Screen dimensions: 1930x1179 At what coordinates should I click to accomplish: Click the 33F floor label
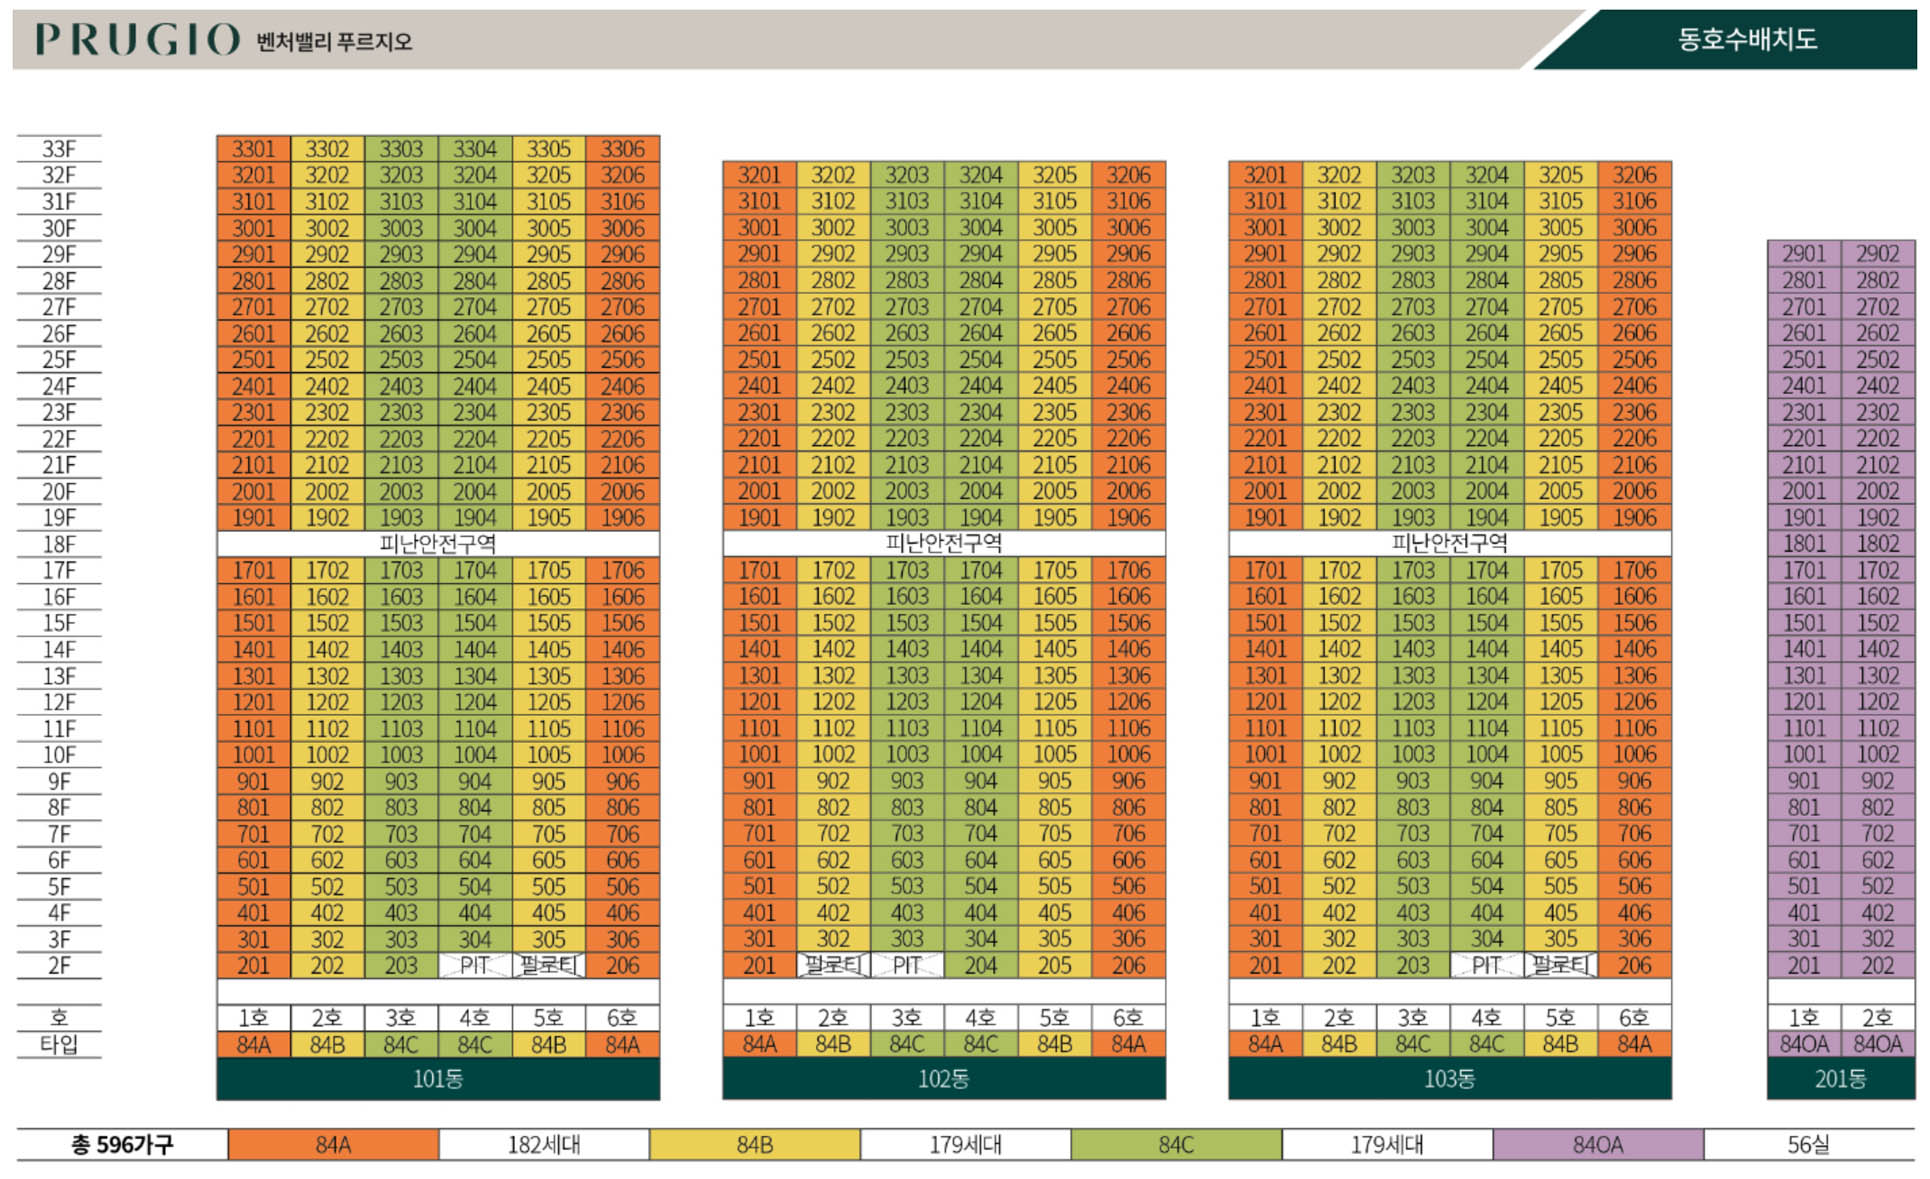pos(59,149)
